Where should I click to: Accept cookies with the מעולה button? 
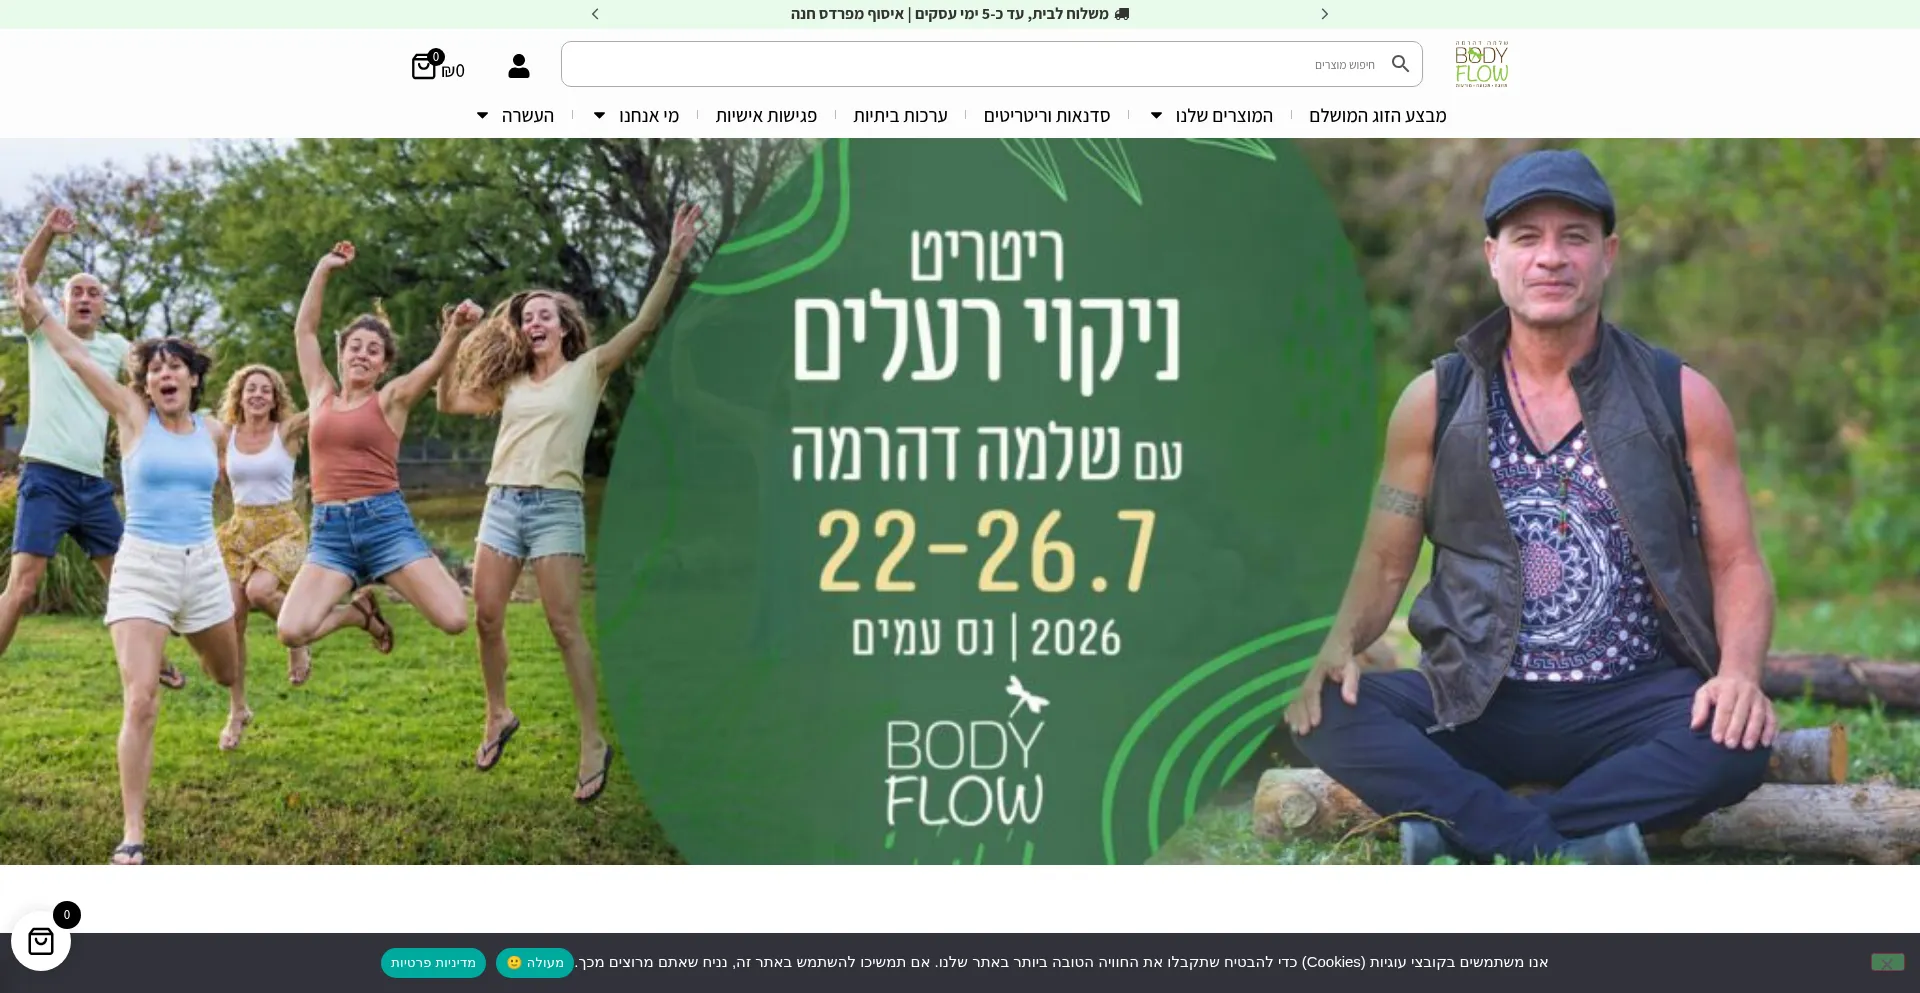(535, 963)
